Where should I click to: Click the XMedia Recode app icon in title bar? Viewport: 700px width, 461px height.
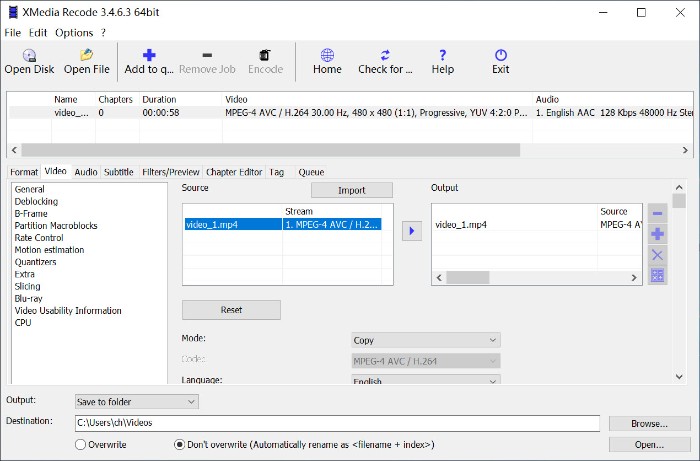13,12
